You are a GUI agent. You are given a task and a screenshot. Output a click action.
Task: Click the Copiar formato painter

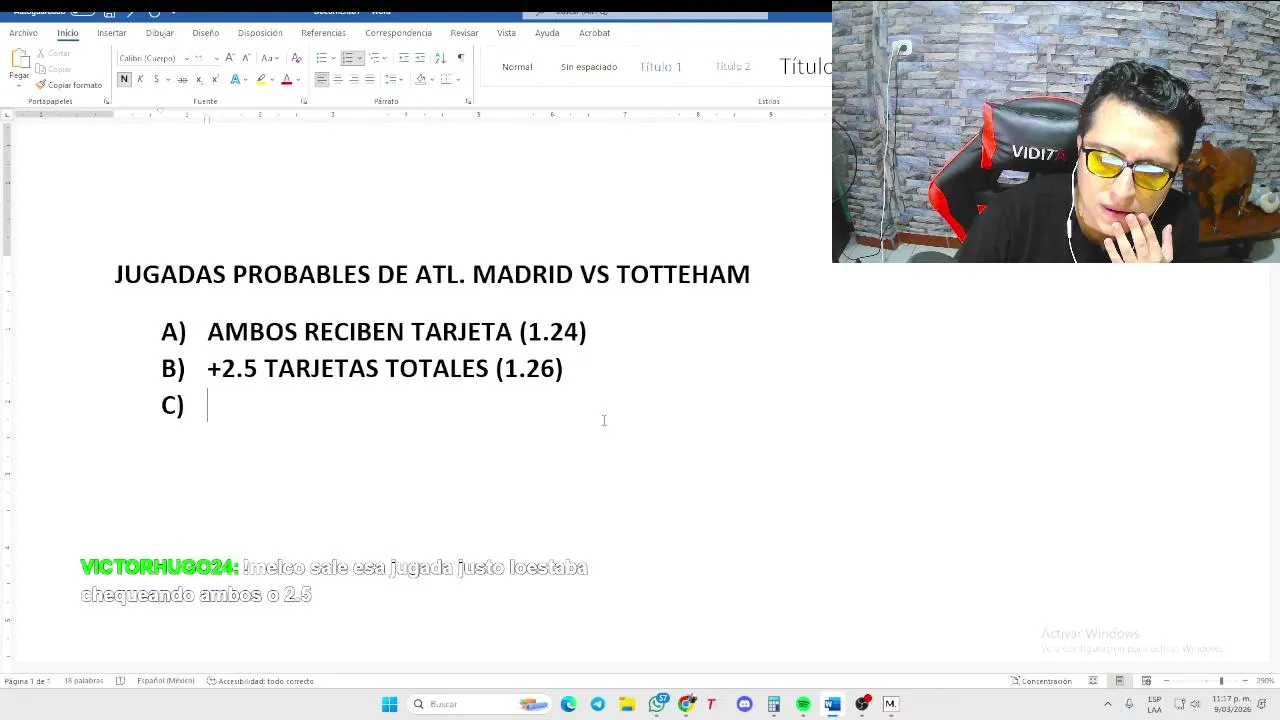[x=69, y=85]
